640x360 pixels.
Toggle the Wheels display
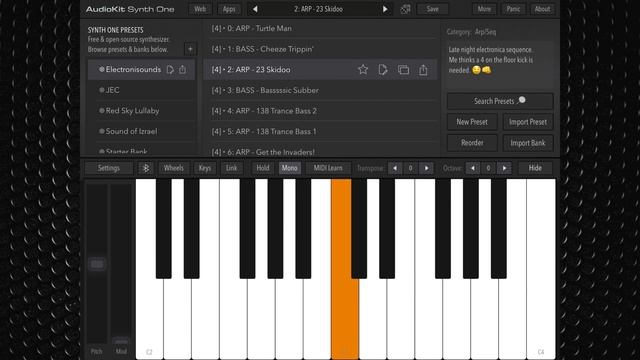click(173, 168)
